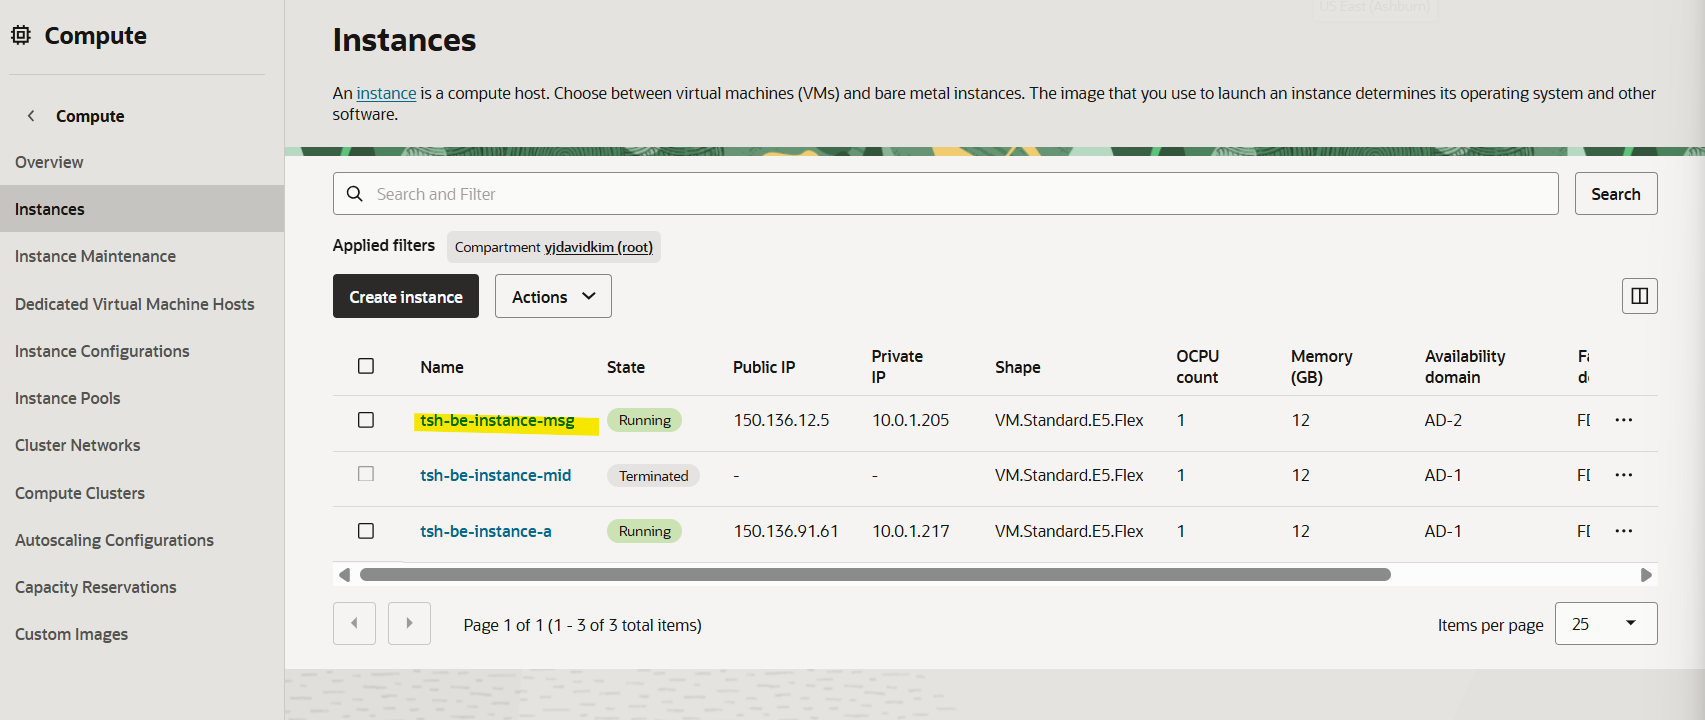Select Custom Images in the sidebar

point(72,634)
